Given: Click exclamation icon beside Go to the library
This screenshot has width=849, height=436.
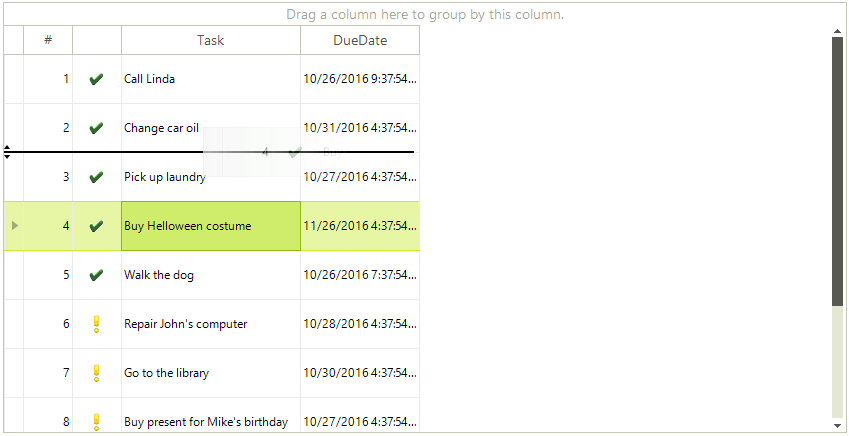Looking at the screenshot, I should 96,373.
